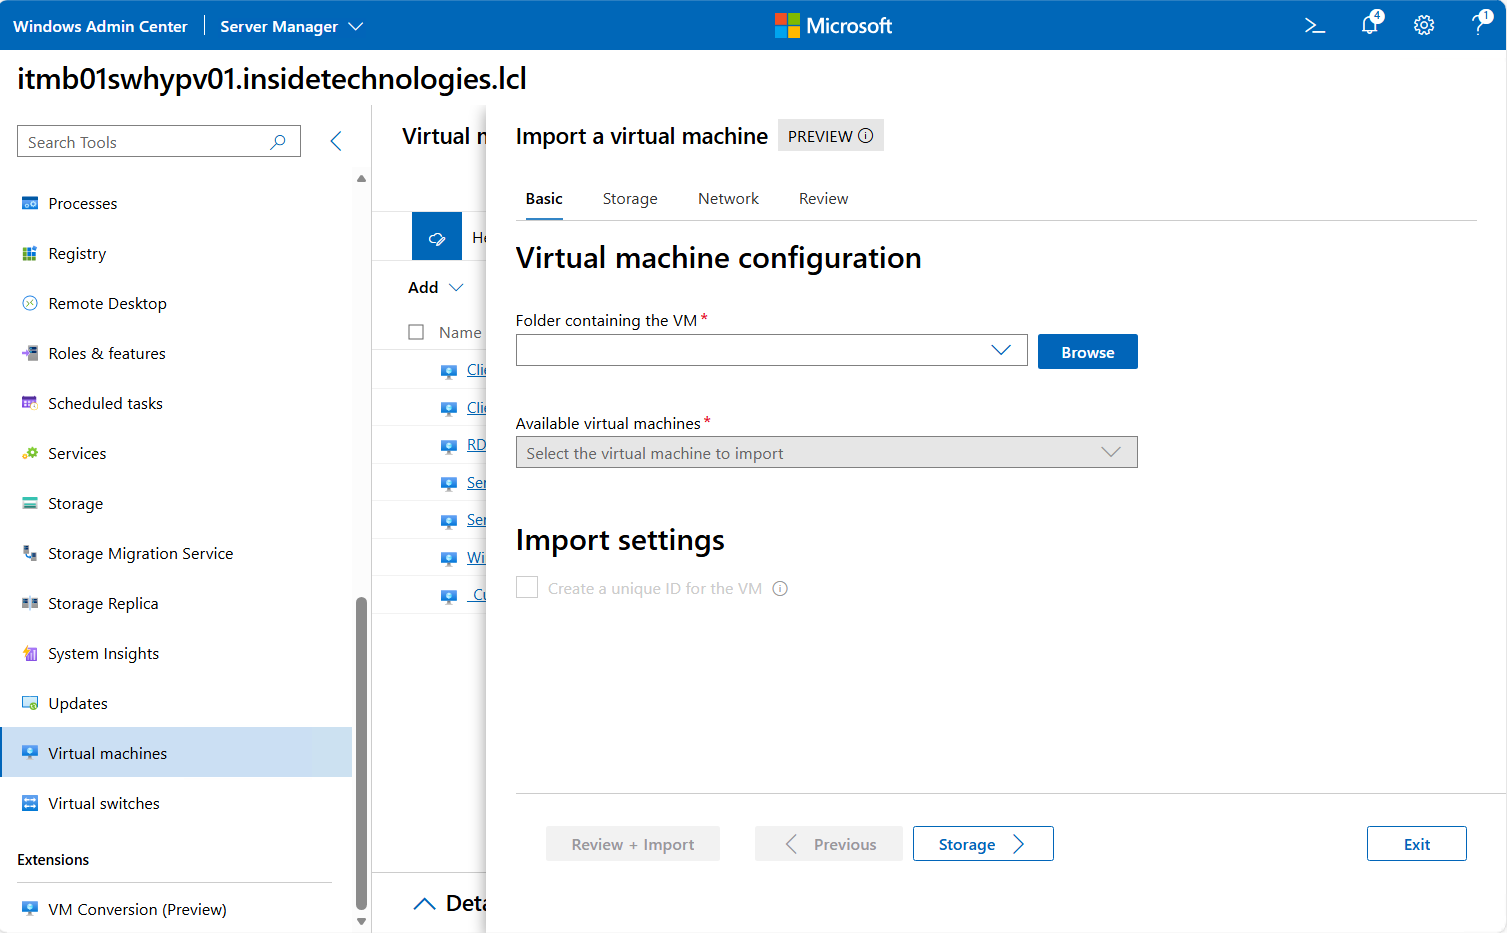
Task: Switch to the Network tab
Action: [x=728, y=199]
